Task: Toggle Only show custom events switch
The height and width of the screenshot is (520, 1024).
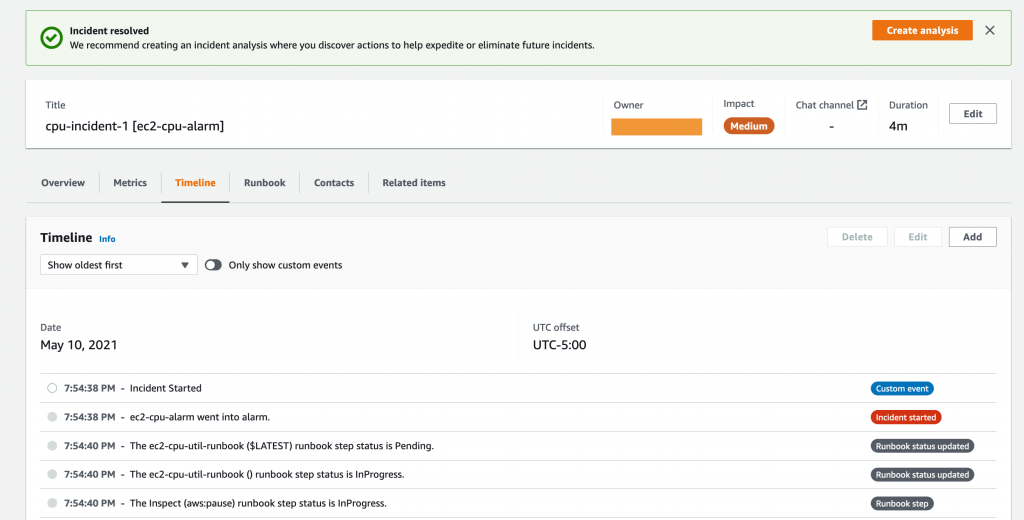Action: tap(213, 265)
